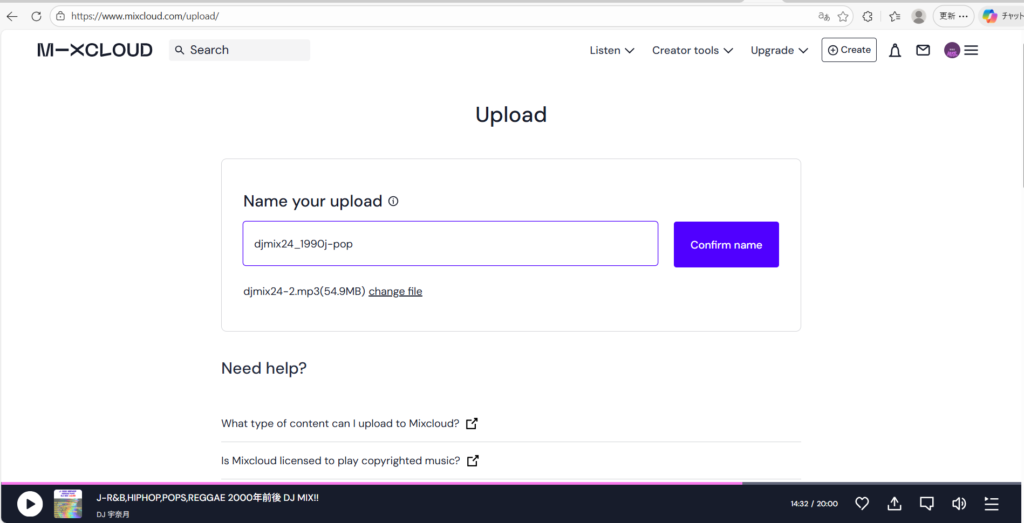Viewport: 1024px width, 523px height.
Task: Click the pink playback progress bar
Action: [370, 483]
